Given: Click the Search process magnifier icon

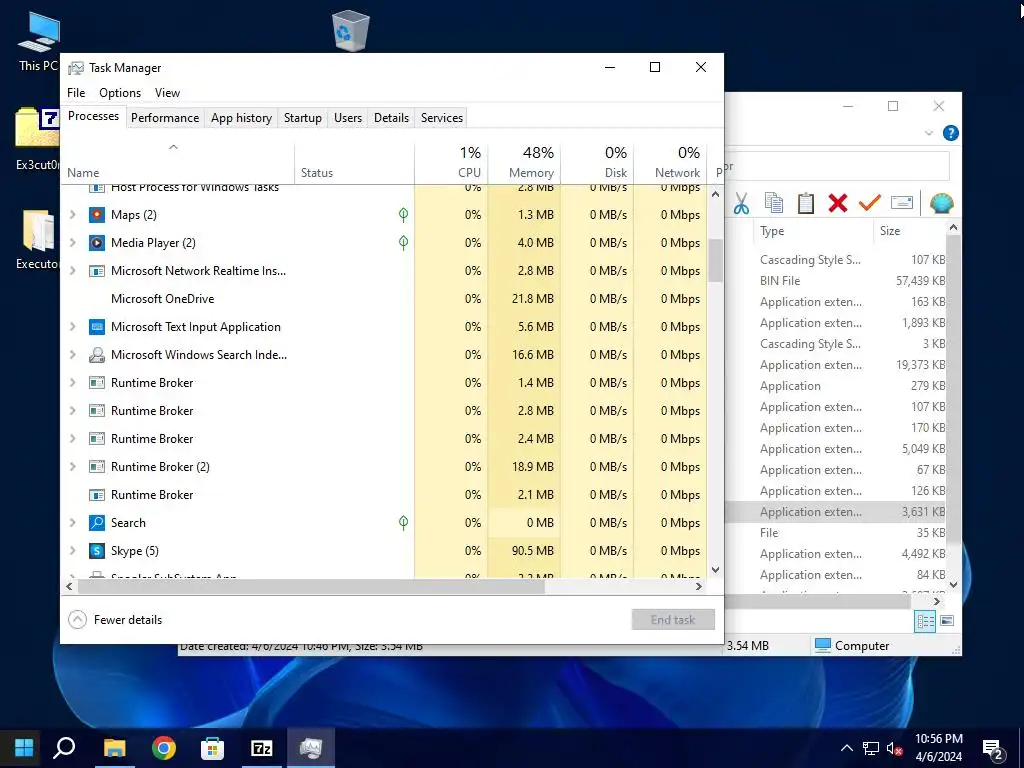Looking at the screenshot, I should click(x=97, y=522).
